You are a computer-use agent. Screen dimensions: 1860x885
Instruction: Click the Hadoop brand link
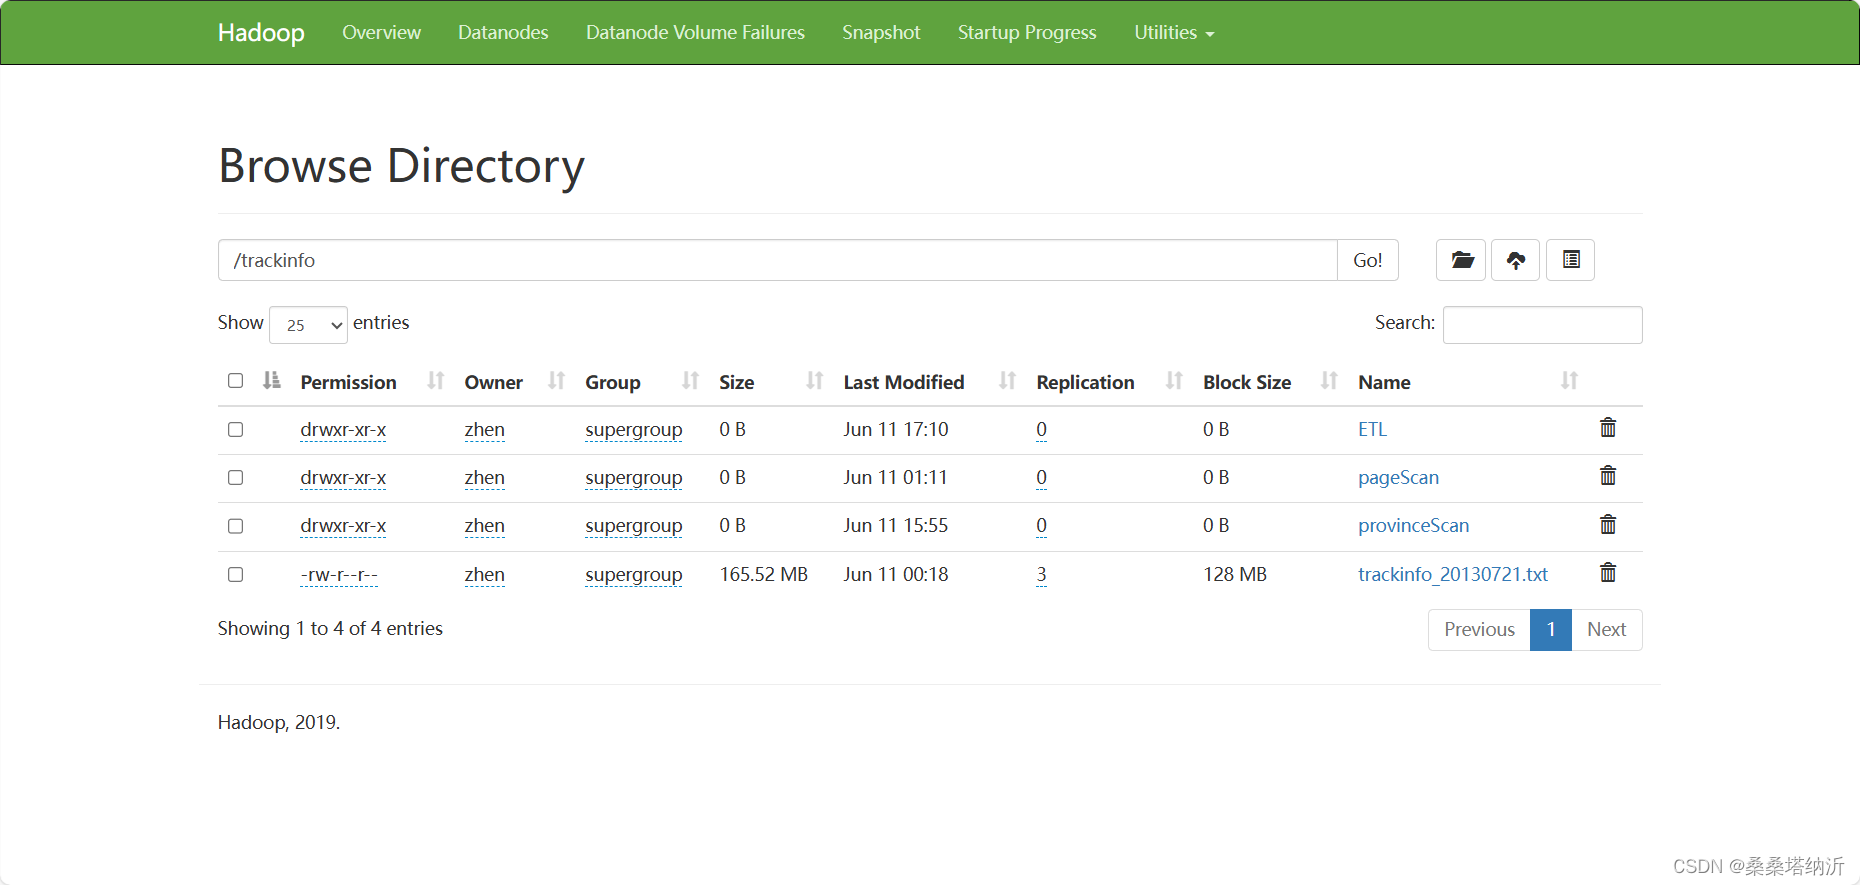tap(261, 33)
